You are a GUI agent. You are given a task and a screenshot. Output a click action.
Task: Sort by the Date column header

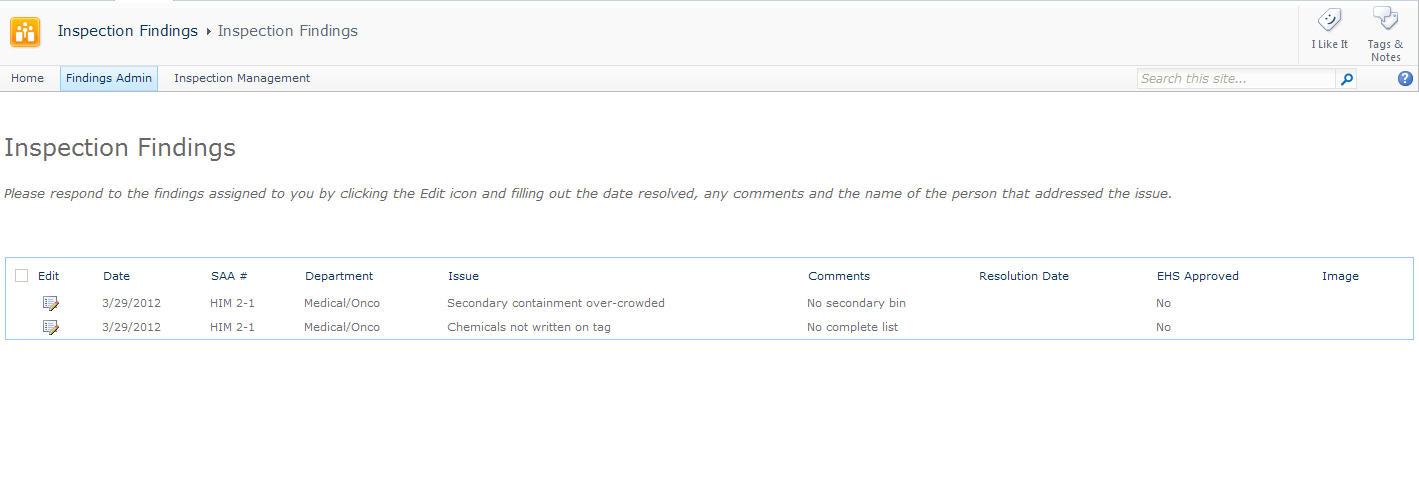pyautogui.click(x=116, y=276)
